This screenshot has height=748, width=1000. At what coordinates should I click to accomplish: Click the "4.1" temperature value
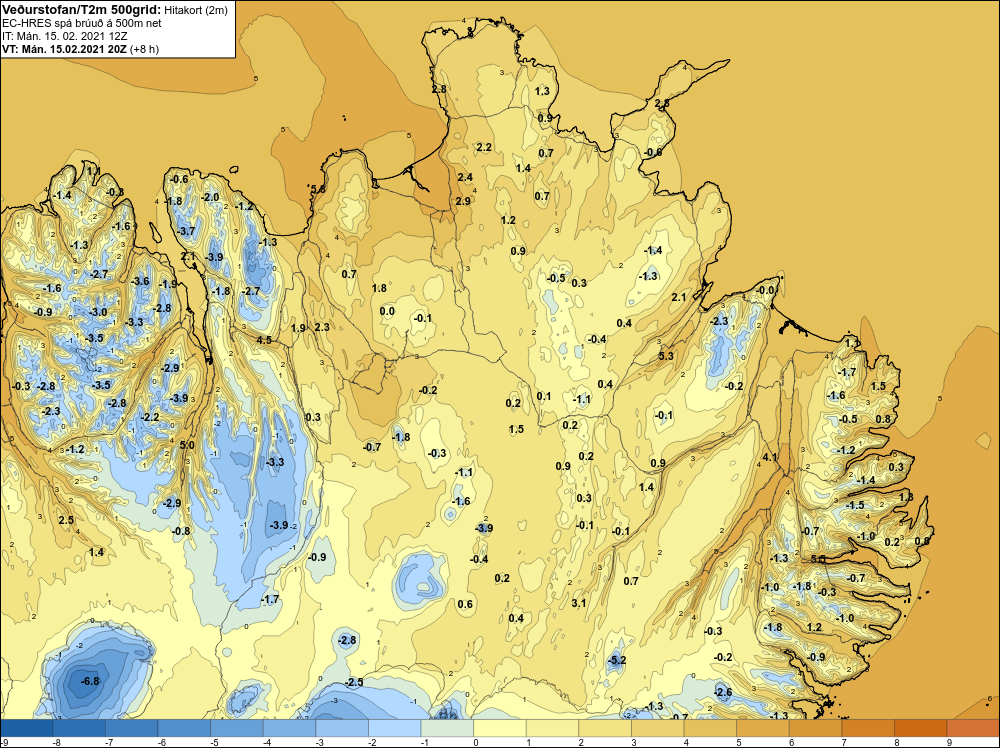(x=770, y=457)
